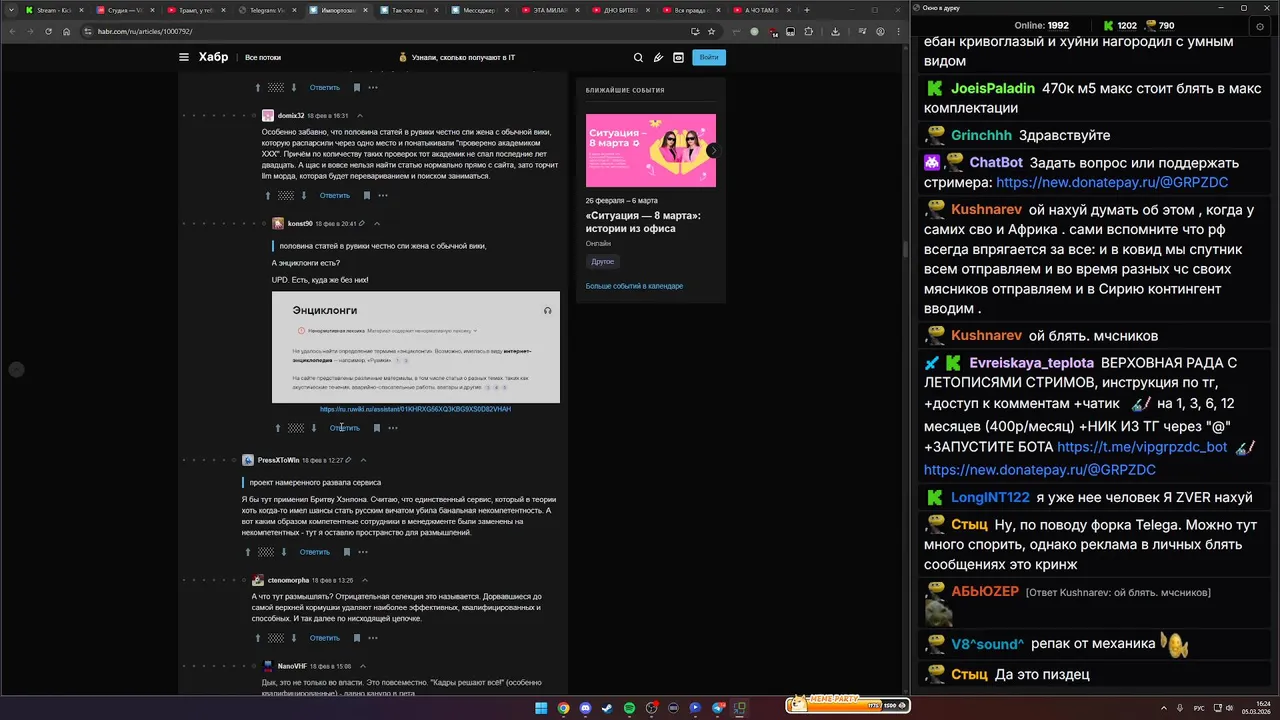Reply to PressXToWin's comment
1280x720 pixels.
point(315,552)
